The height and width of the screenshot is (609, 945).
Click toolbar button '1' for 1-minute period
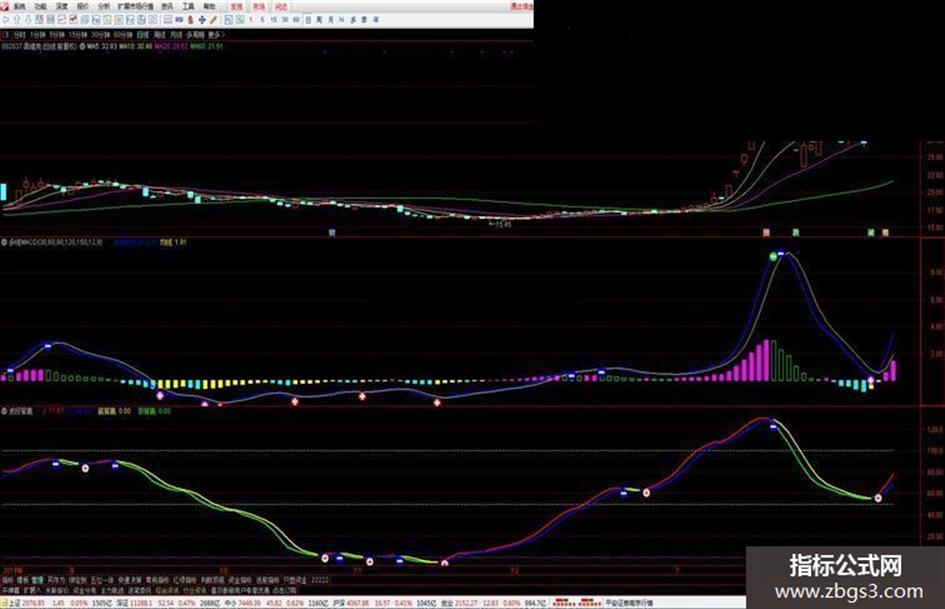(250, 20)
